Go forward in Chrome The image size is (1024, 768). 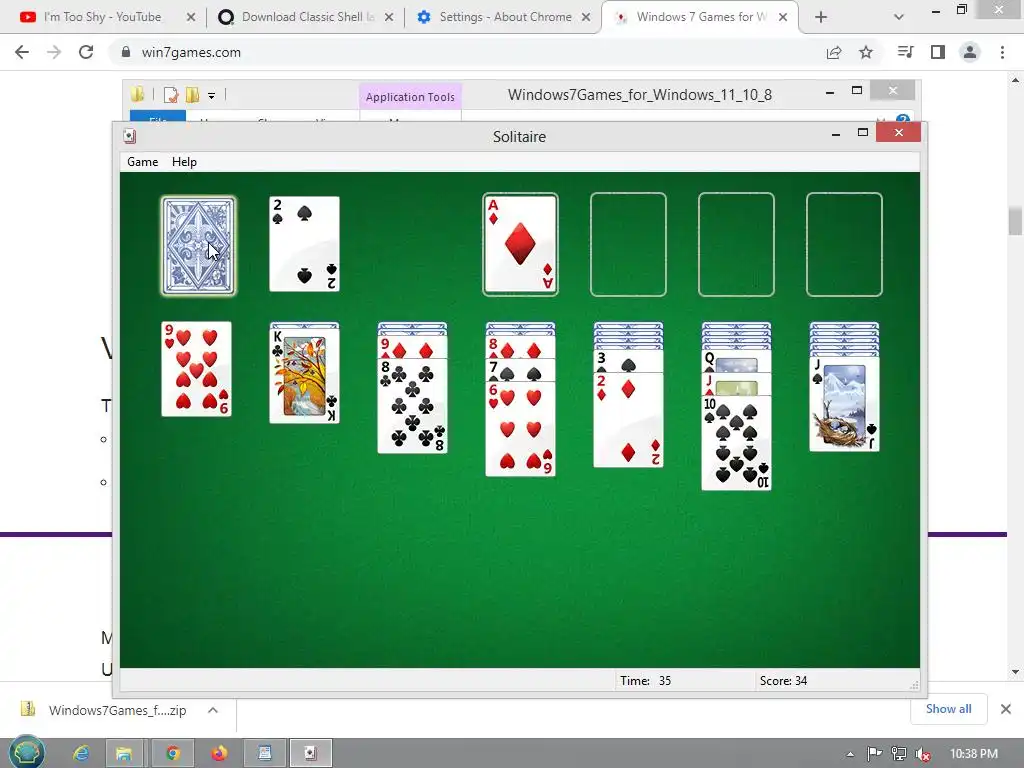pos(54,52)
